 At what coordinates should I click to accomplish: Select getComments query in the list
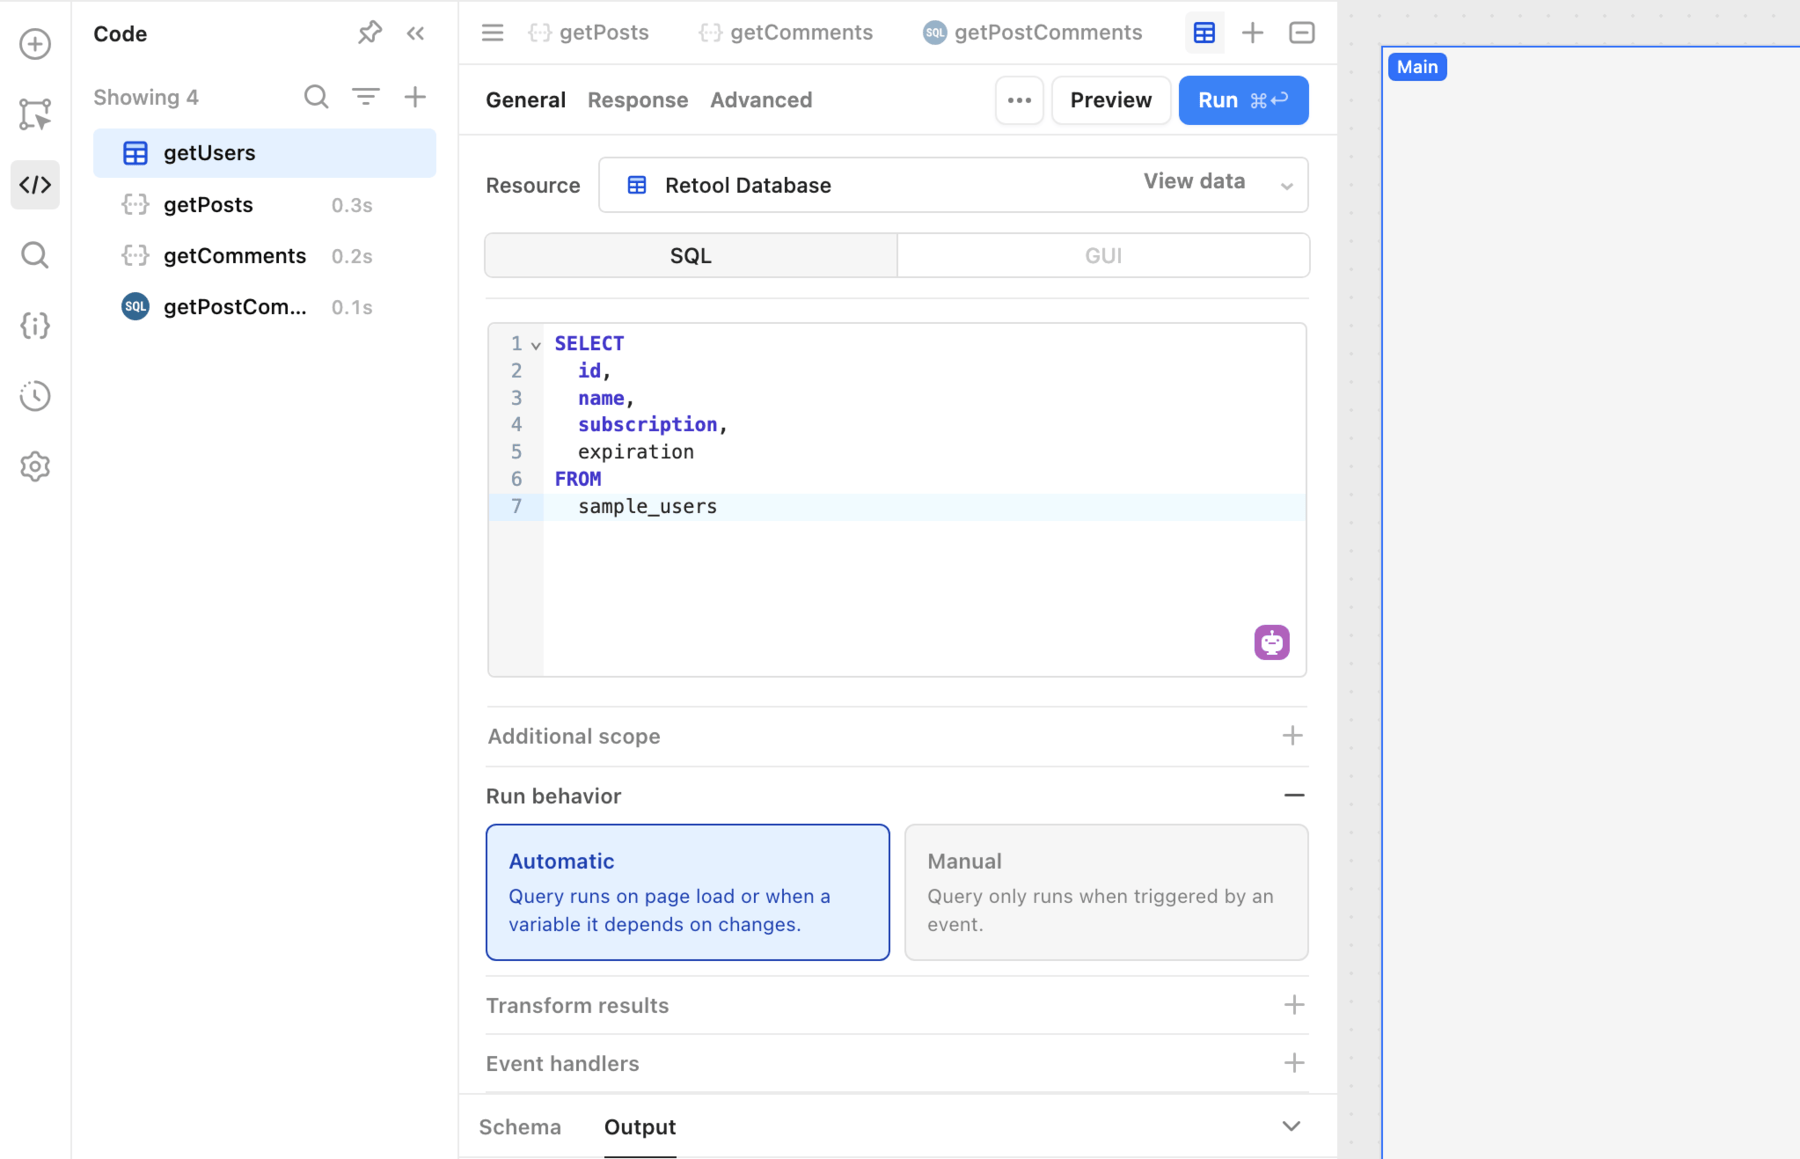265,256
